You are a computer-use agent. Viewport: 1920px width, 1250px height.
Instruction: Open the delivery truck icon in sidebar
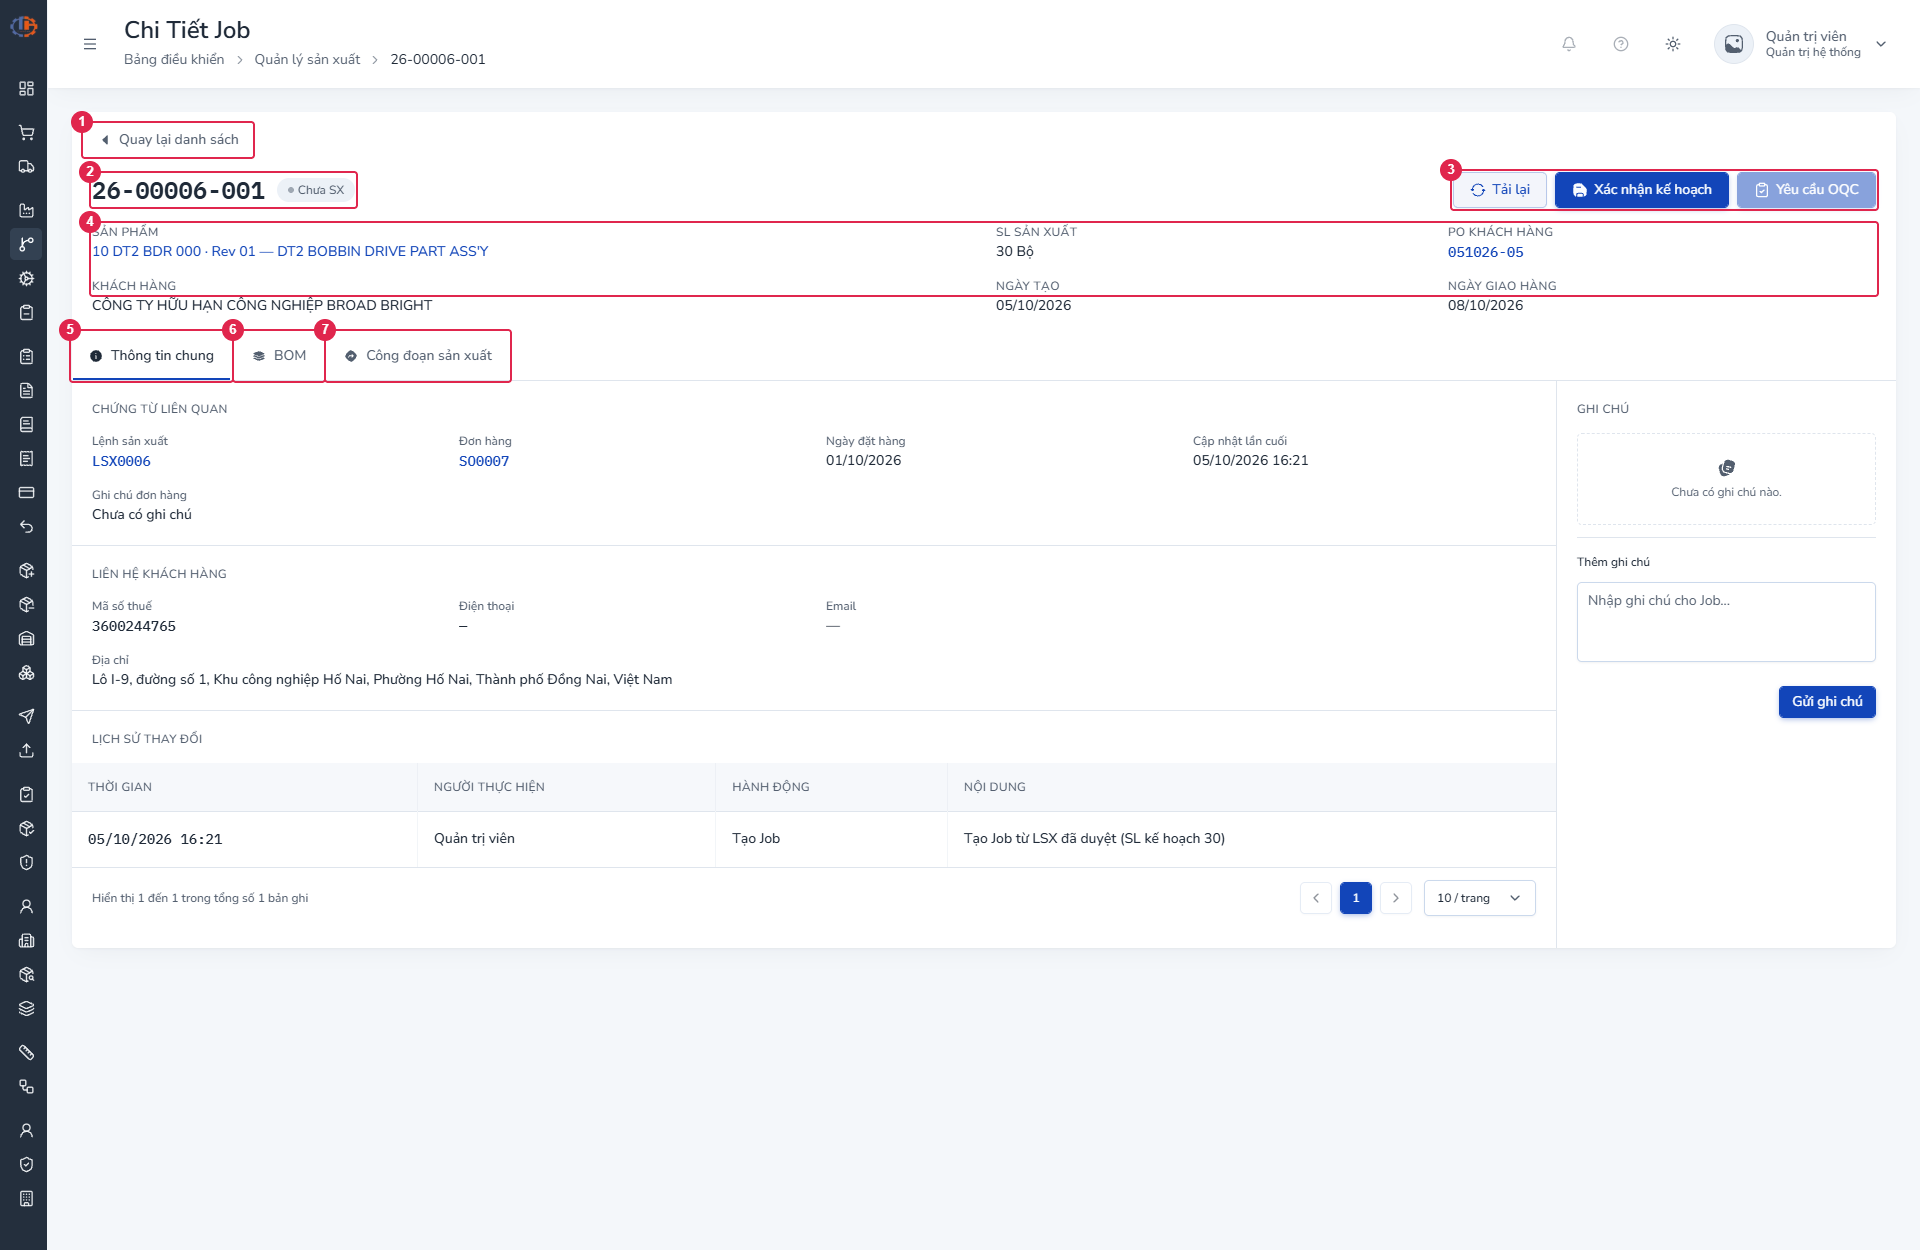coord(27,167)
